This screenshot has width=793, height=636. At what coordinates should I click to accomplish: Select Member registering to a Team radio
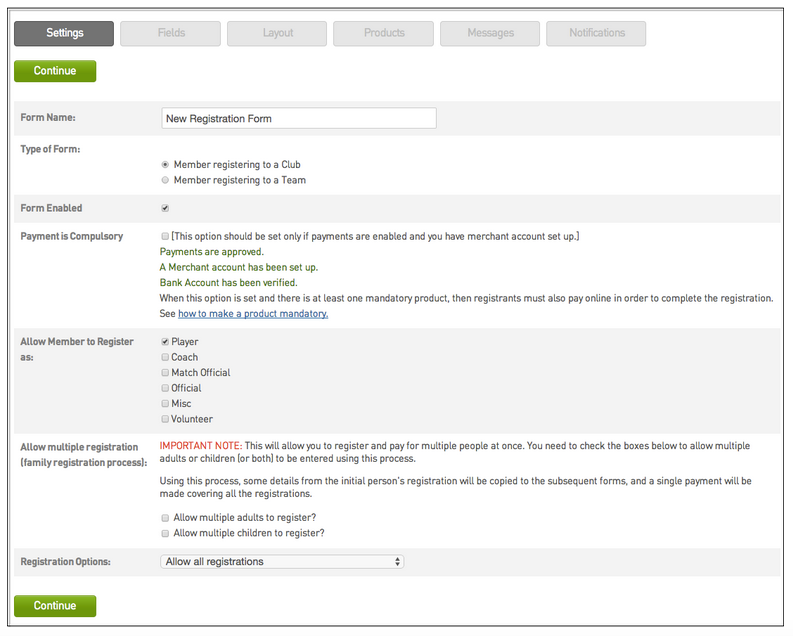(165, 180)
